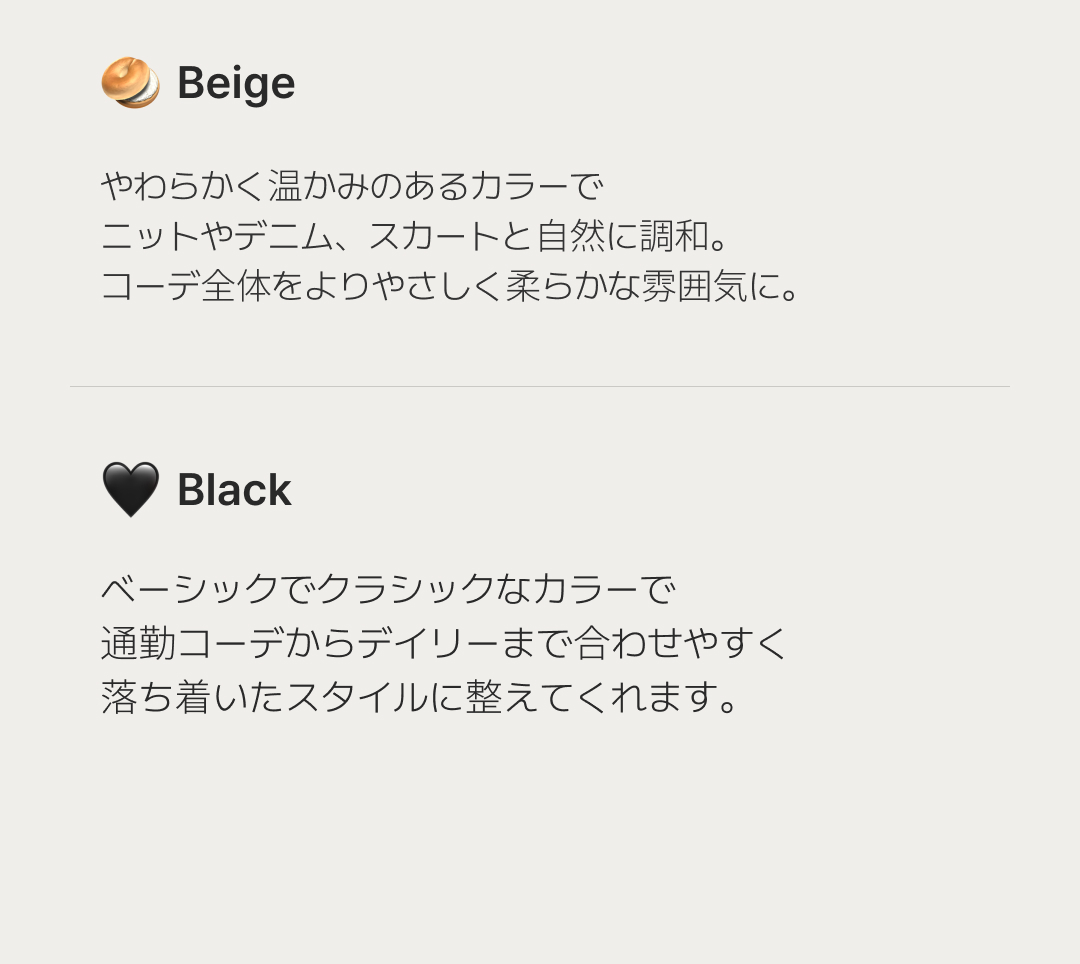Click the black heart emoji
This screenshot has height=964, width=1080.
click(130, 490)
